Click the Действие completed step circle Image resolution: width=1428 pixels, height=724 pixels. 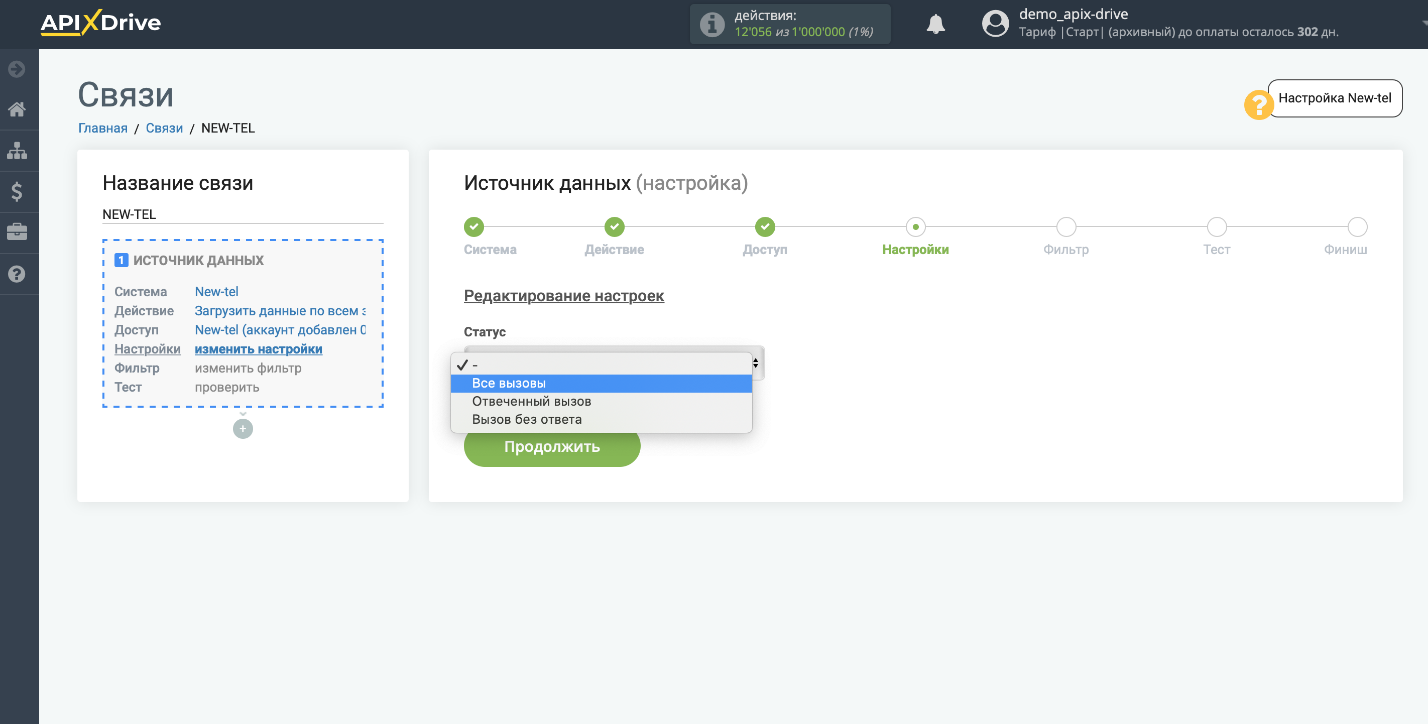[615, 227]
